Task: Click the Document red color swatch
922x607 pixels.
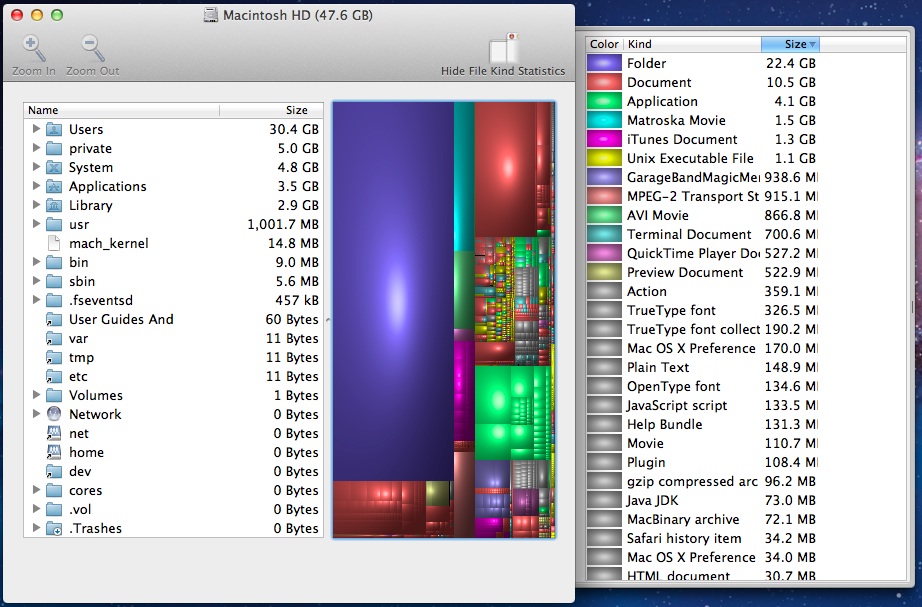Action: (x=604, y=82)
